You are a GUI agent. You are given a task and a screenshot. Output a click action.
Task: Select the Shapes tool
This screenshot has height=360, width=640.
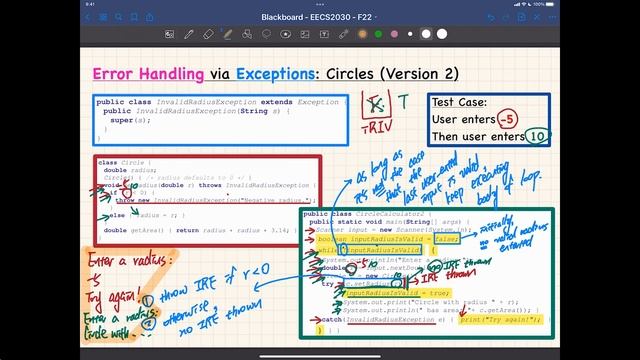click(x=247, y=34)
